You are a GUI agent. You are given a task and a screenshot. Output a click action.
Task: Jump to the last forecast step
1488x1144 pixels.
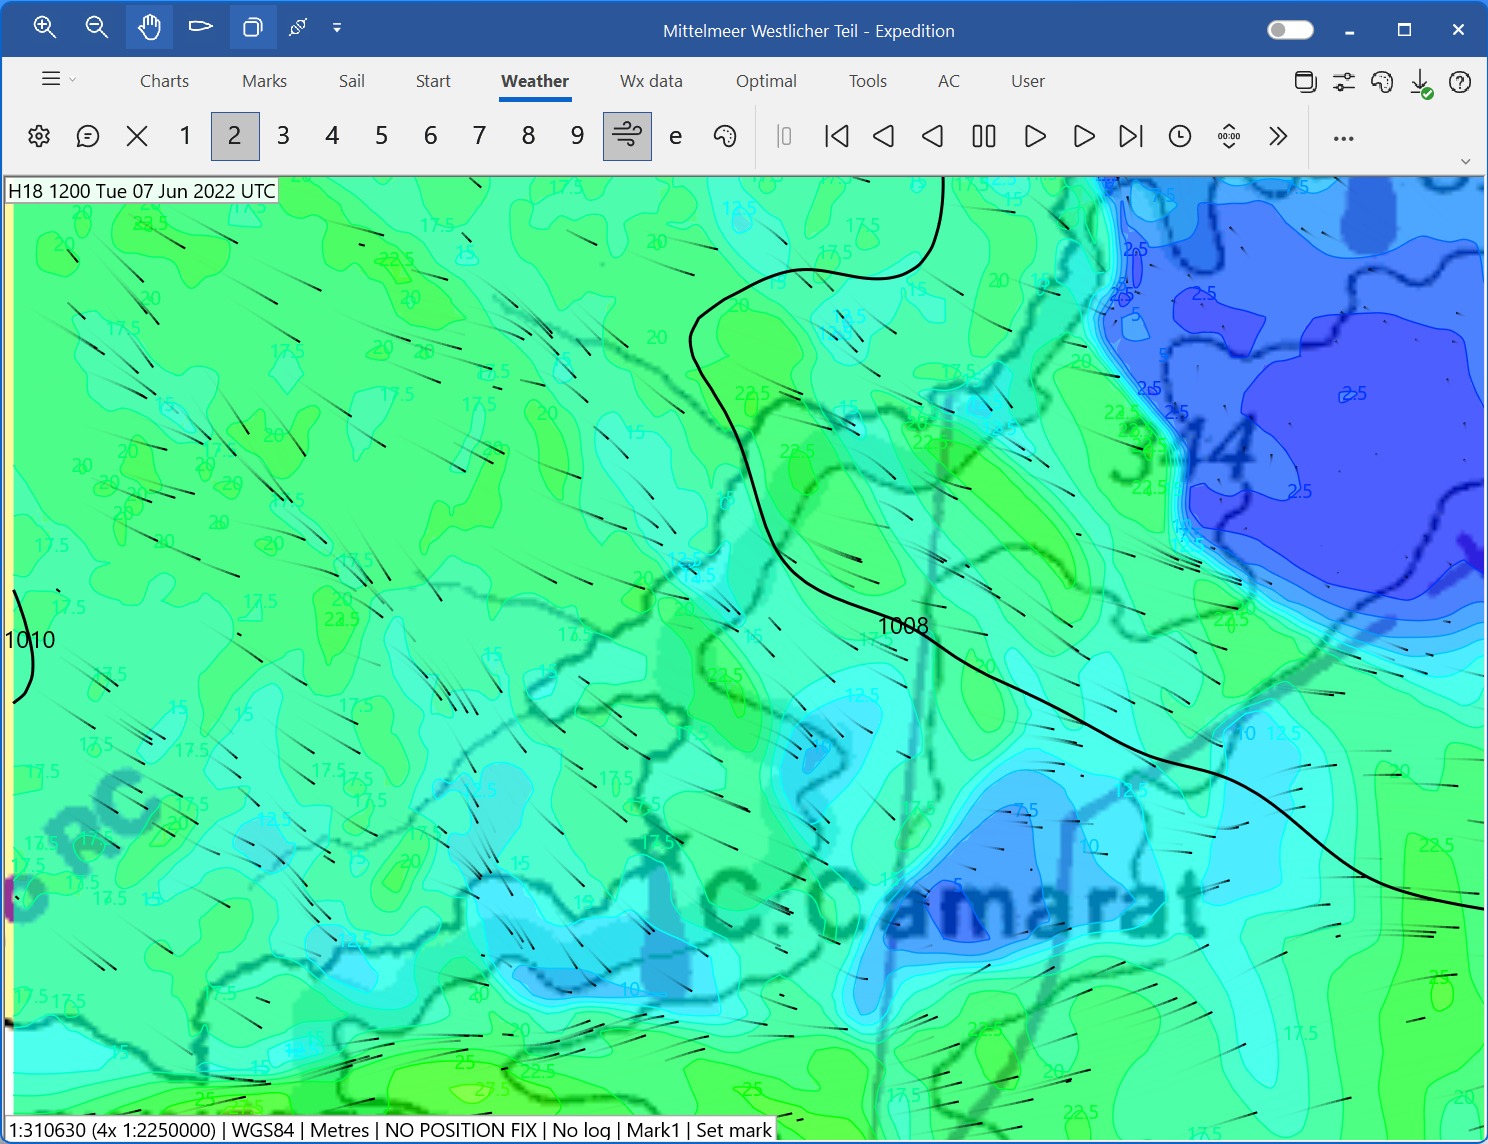click(x=1131, y=136)
